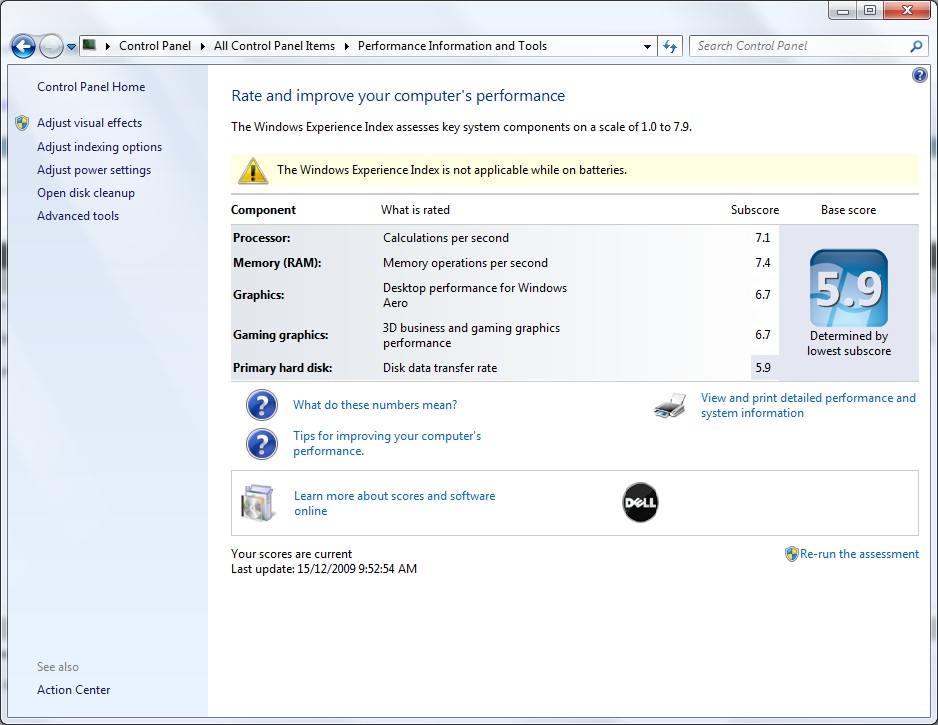Select Control Panel breadcrumb

(155, 46)
